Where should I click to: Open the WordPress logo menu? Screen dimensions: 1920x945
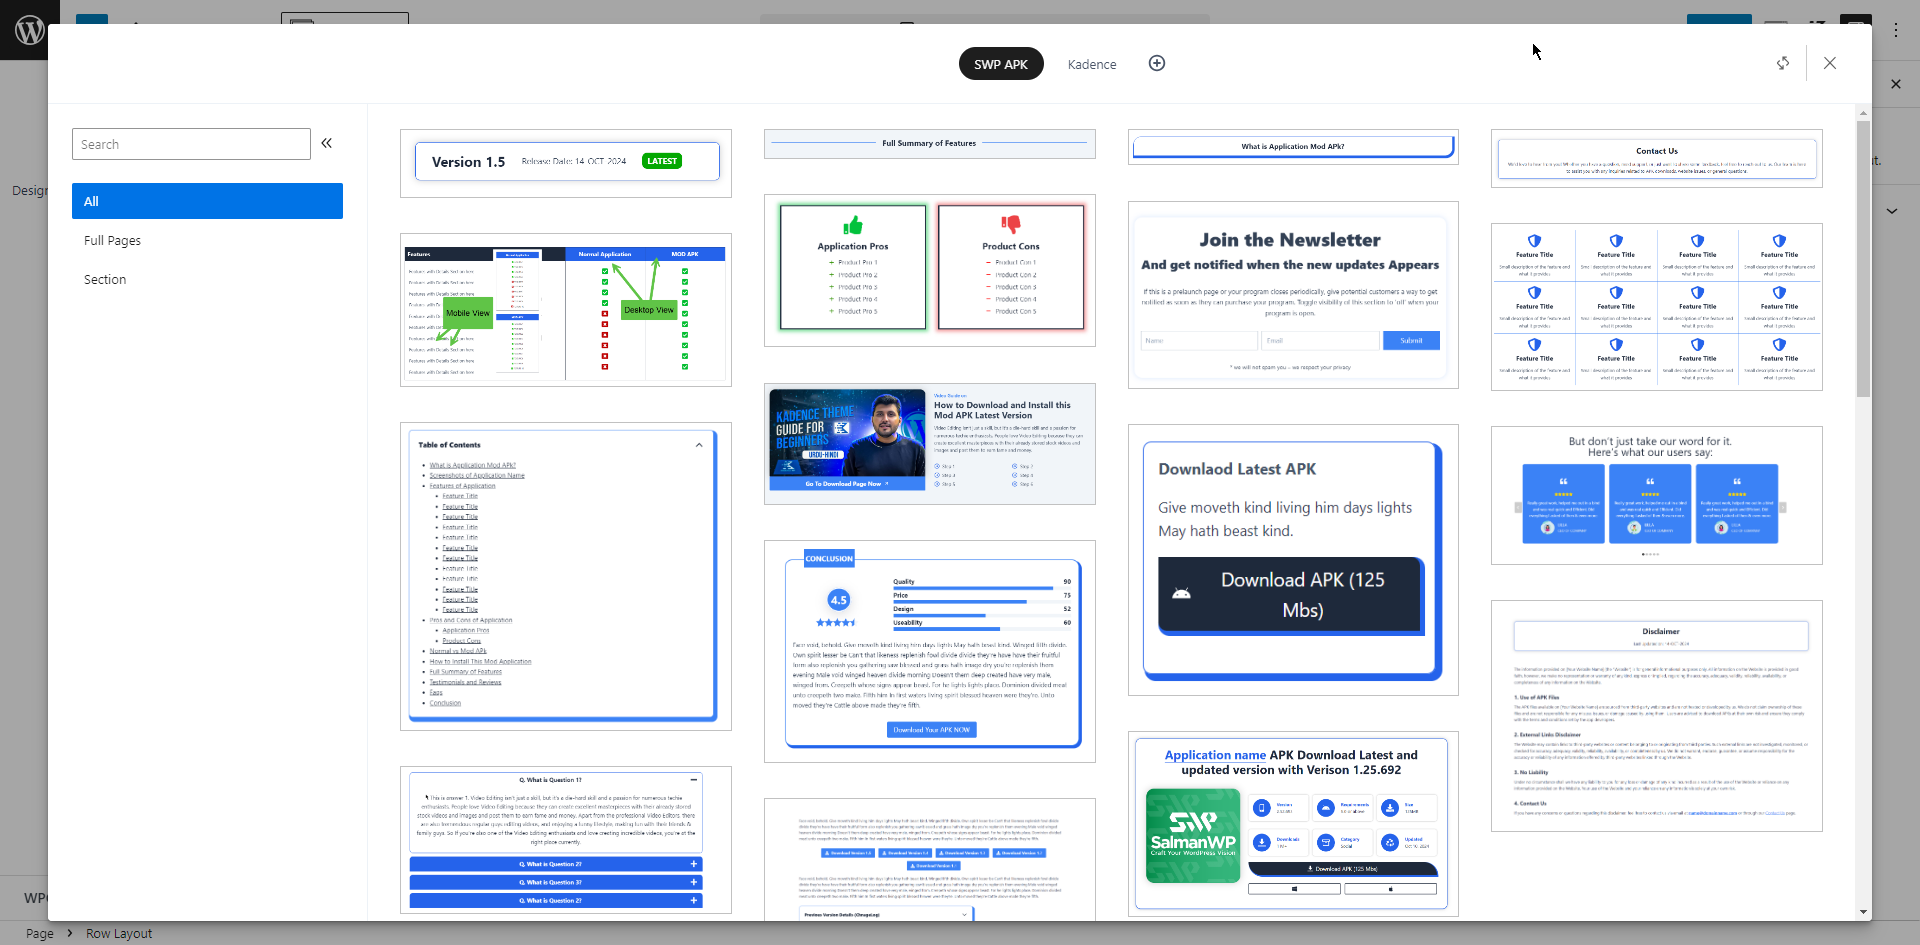(x=29, y=31)
